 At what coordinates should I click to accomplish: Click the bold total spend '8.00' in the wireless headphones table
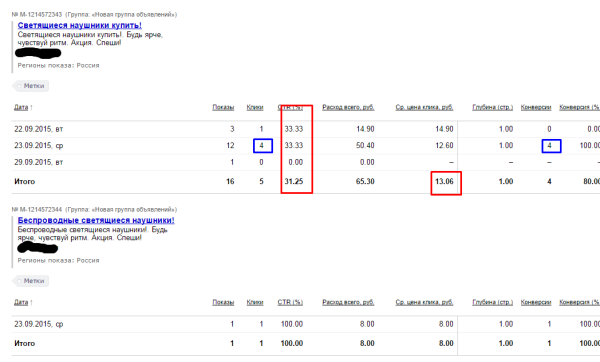click(x=367, y=343)
